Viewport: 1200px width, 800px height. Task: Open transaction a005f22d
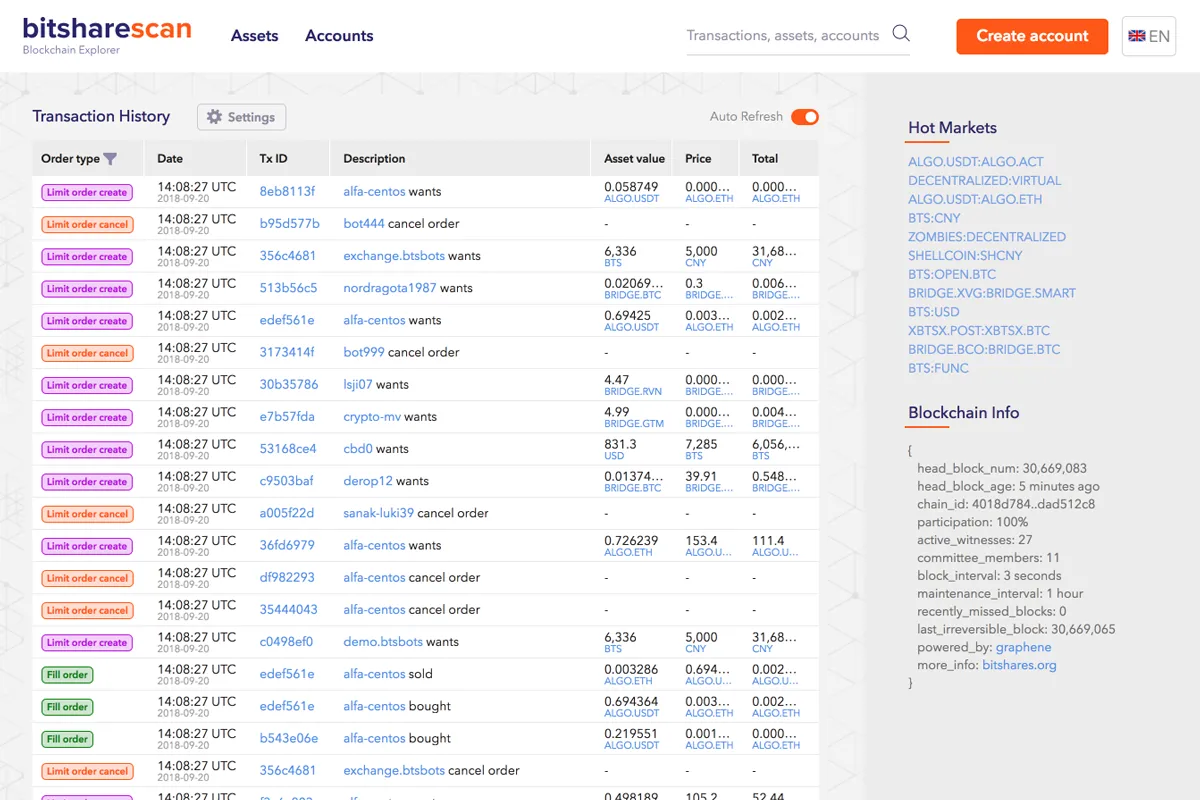click(x=287, y=513)
